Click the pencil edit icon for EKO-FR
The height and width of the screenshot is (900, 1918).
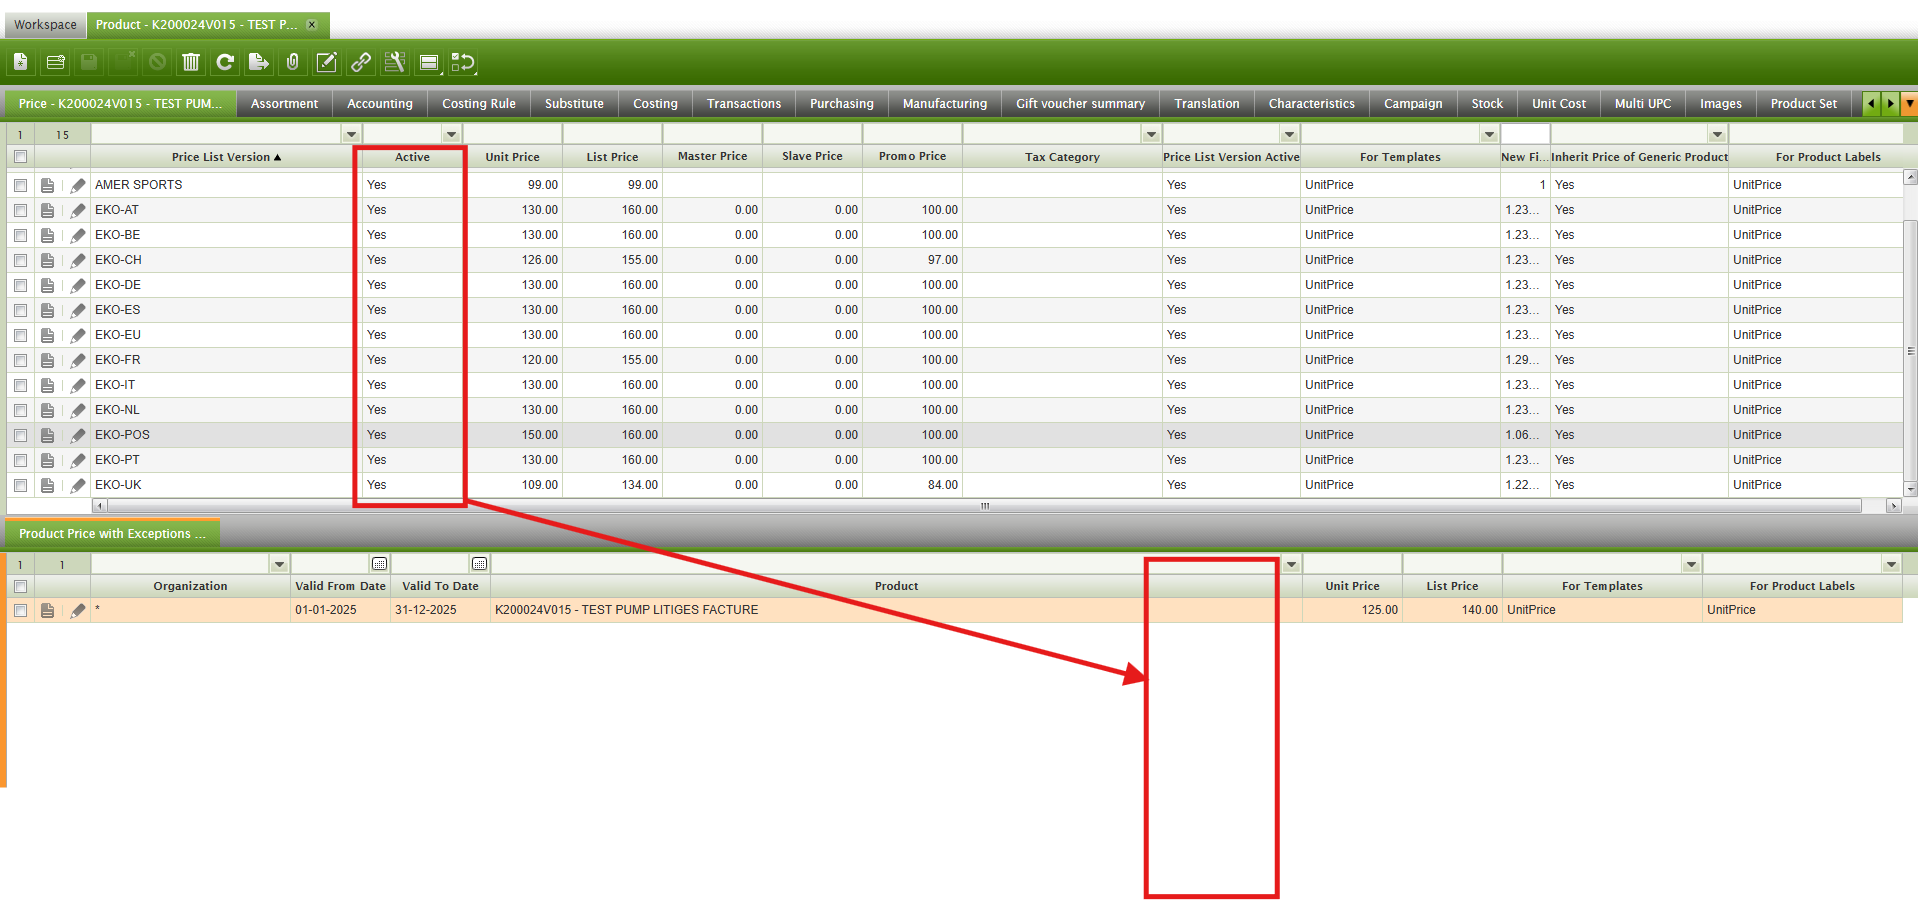pyautogui.click(x=78, y=360)
